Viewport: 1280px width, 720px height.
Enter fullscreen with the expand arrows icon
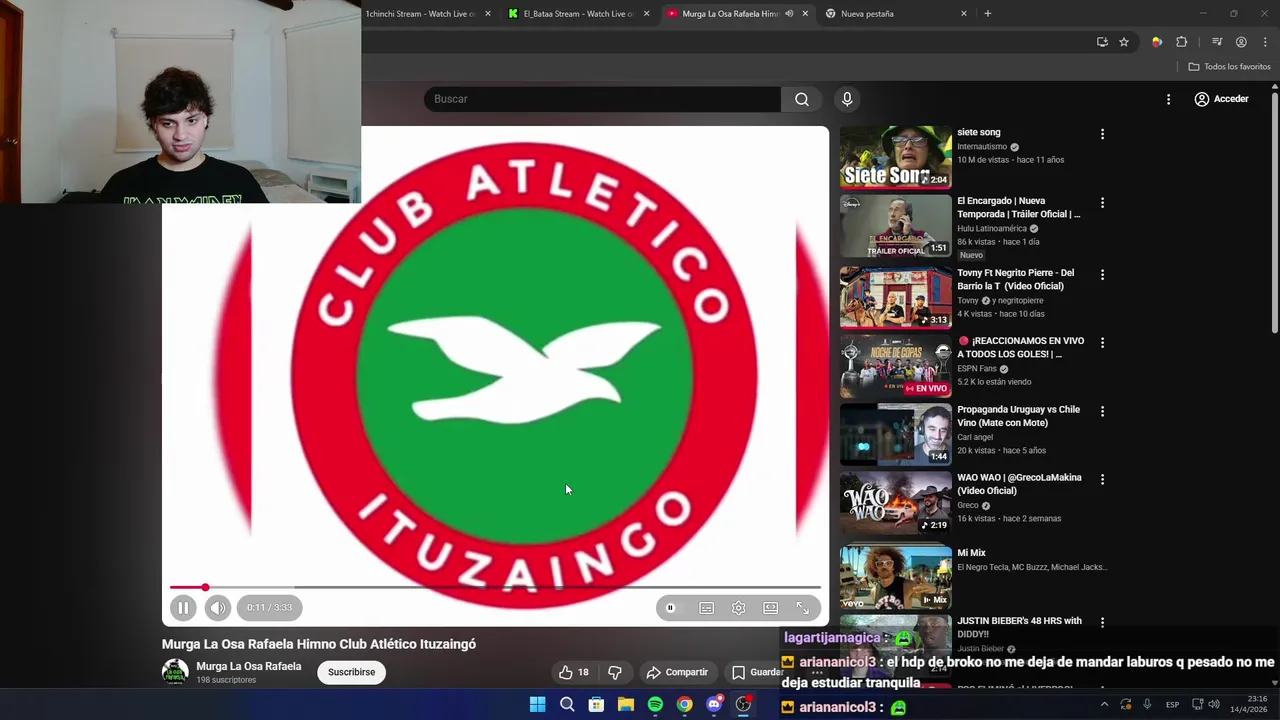pyautogui.click(x=802, y=608)
